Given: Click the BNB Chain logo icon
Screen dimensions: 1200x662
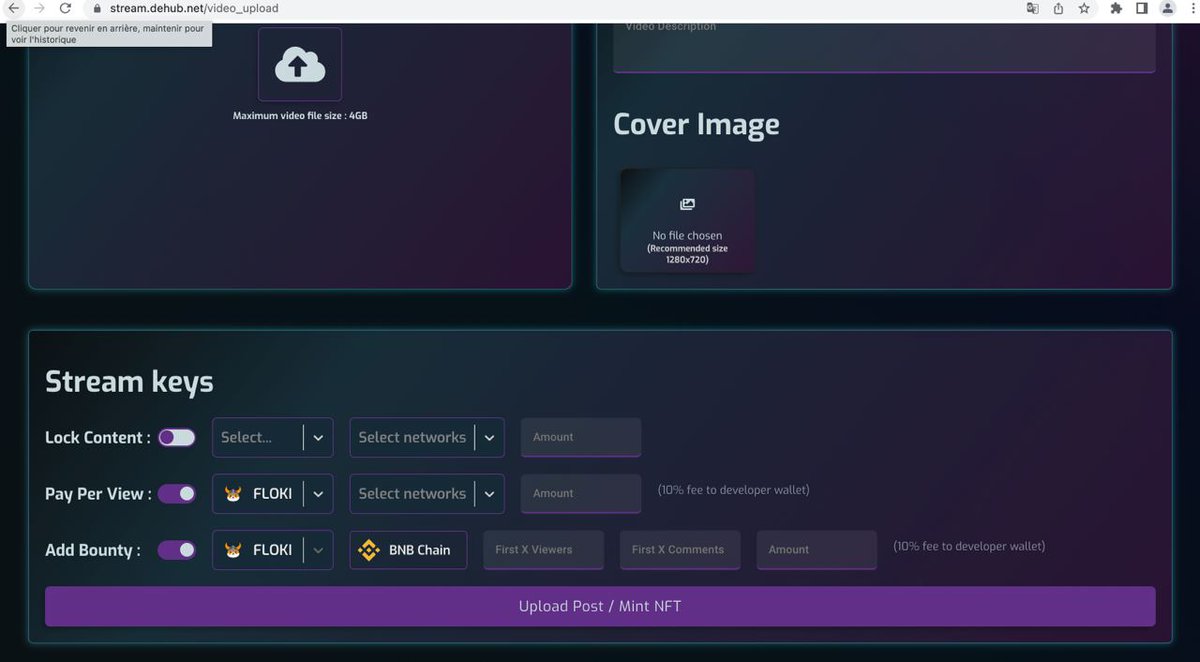Looking at the screenshot, I should click(371, 549).
